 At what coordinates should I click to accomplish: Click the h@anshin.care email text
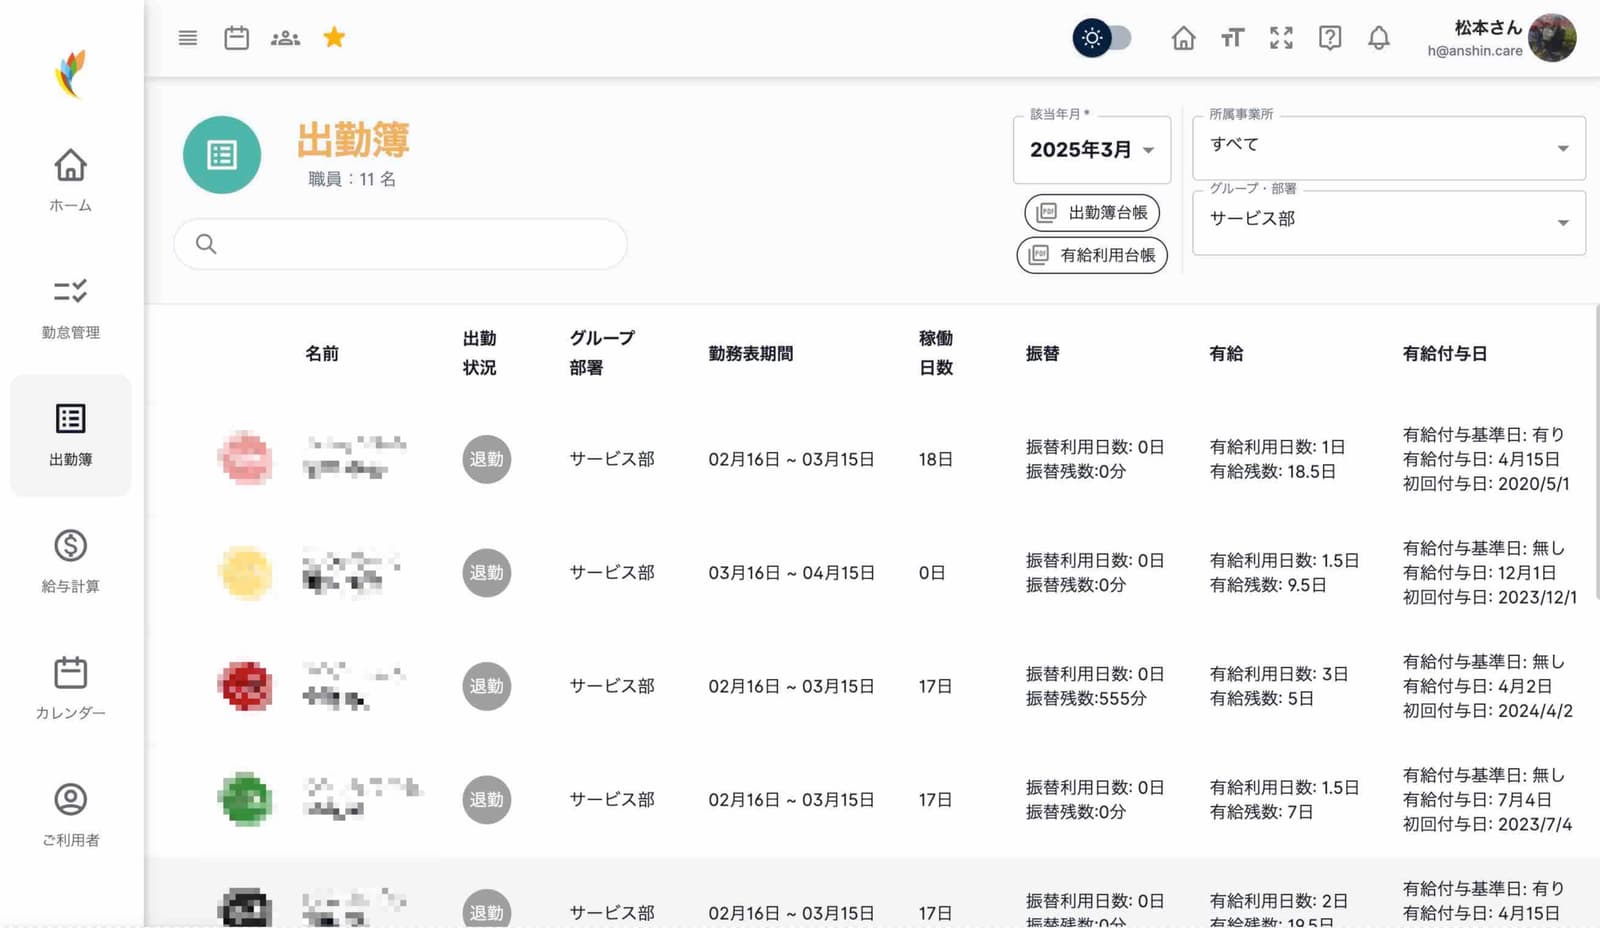point(1475,51)
